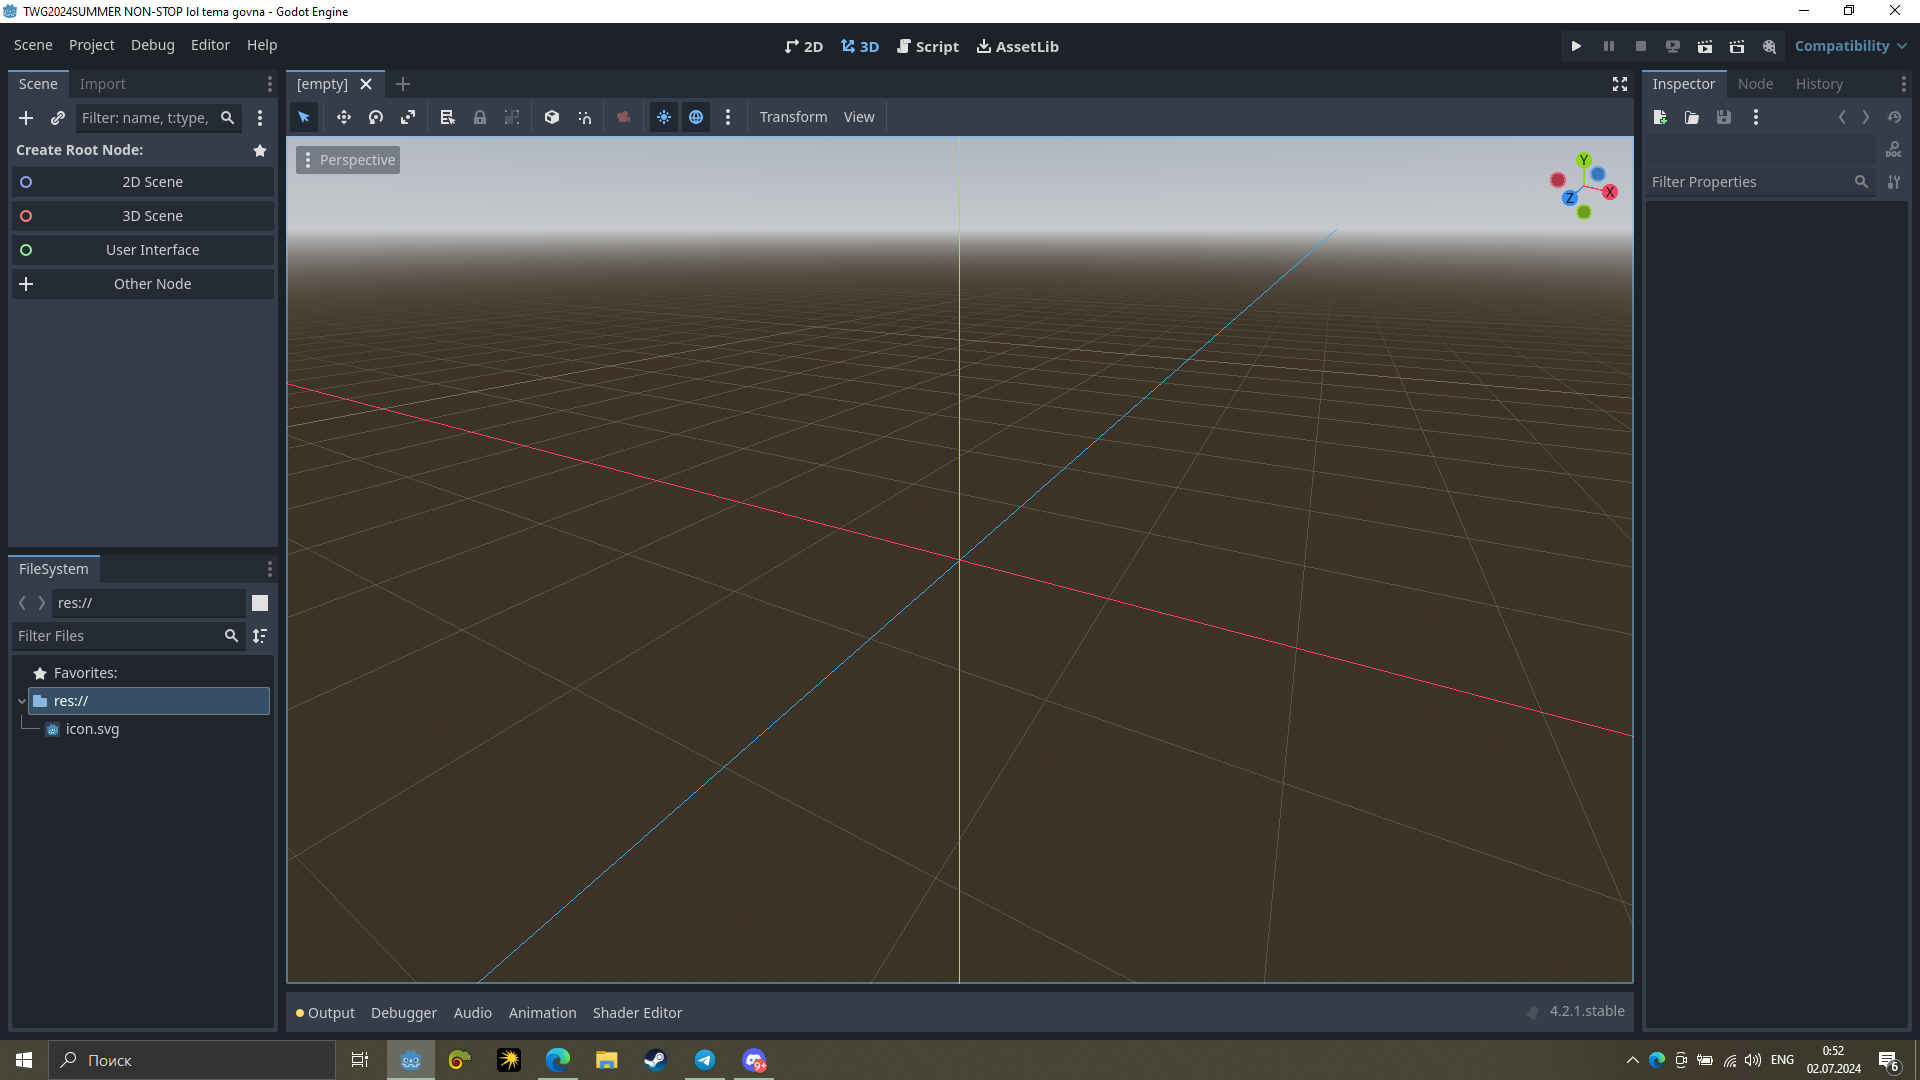Collapse the res:// folder tree
This screenshot has width=1920, height=1080.
(x=22, y=701)
